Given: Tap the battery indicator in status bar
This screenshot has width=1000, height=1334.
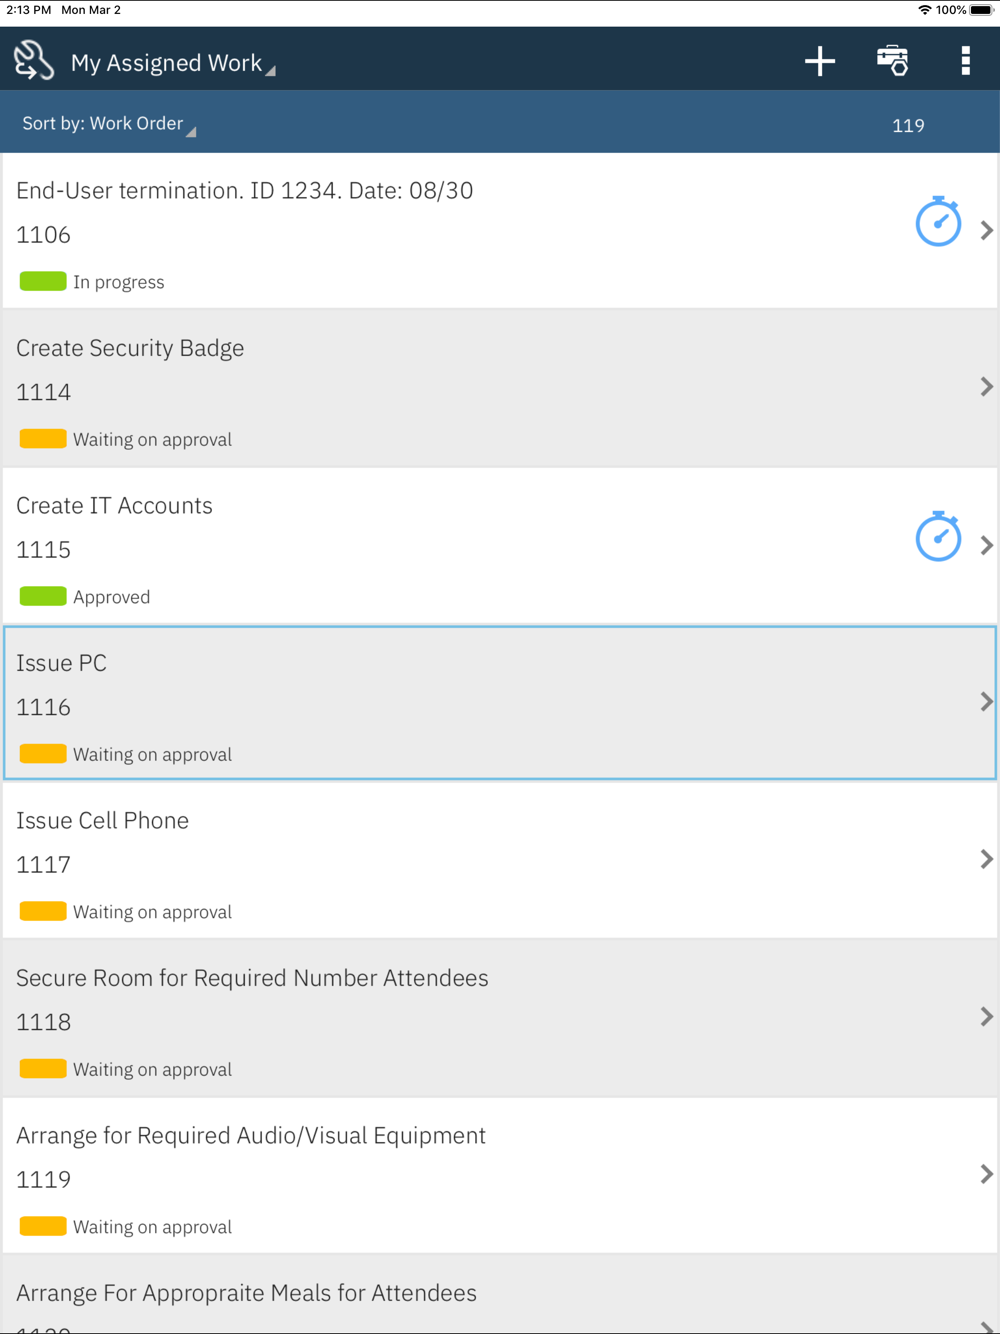Looking at the screenshot, I should pos(981,10).
